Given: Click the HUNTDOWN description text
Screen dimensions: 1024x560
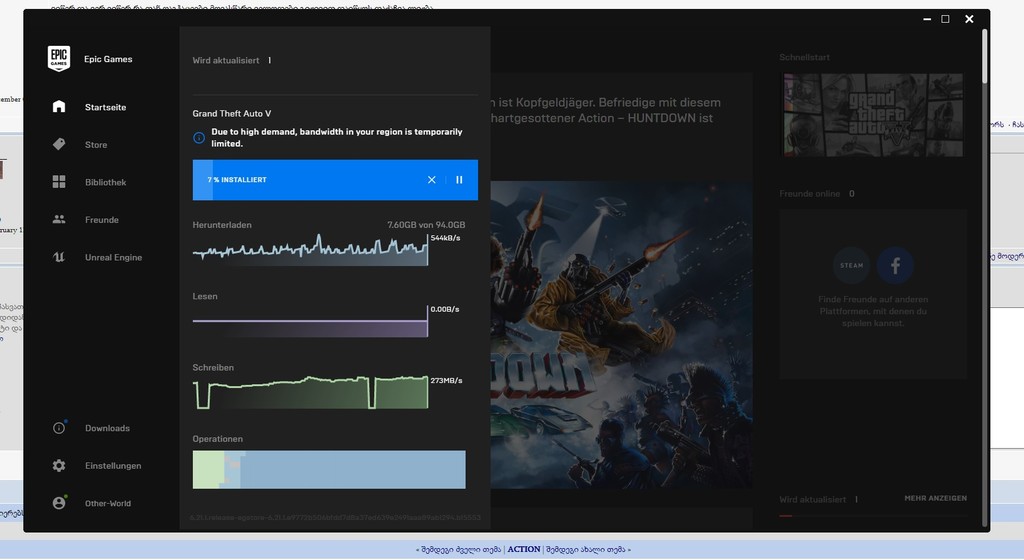Looking at the screenshot, I should coord(605,110).
